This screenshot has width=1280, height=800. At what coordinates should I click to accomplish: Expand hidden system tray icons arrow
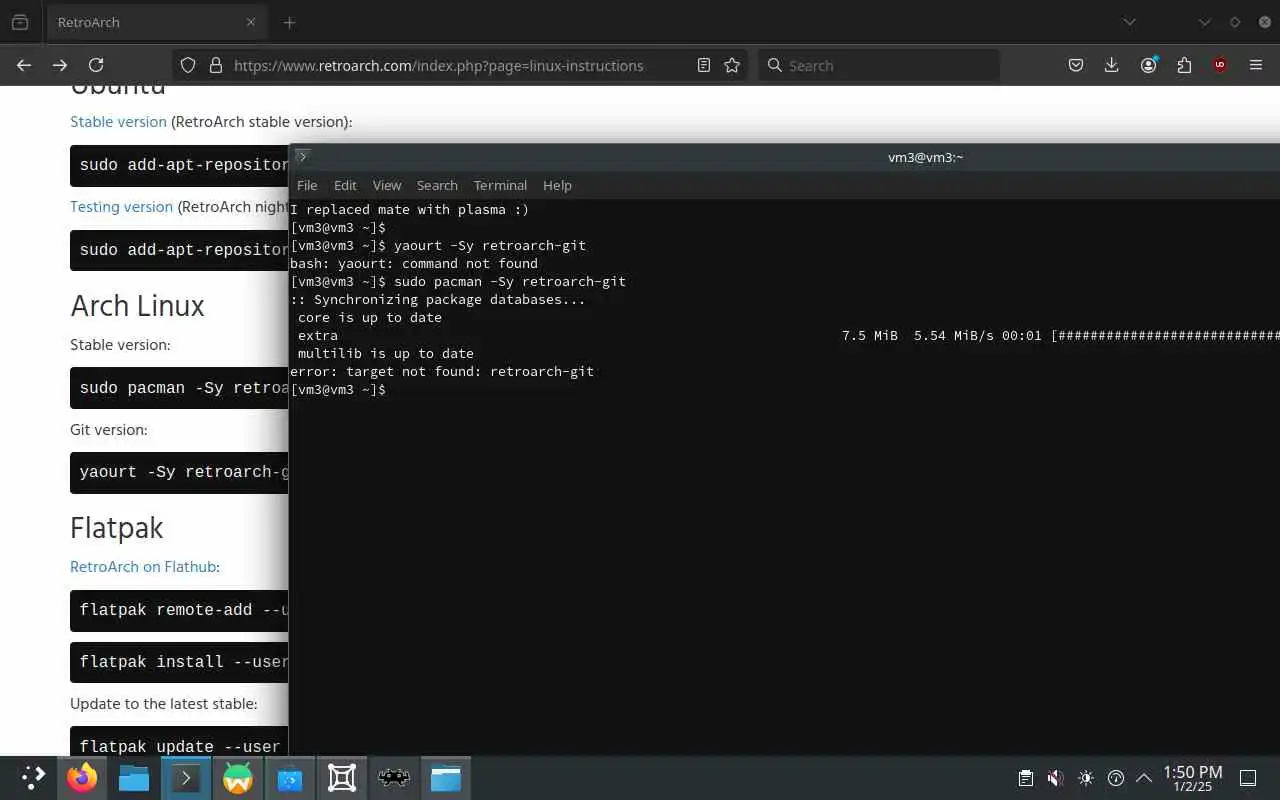[x=1144, y=777]
